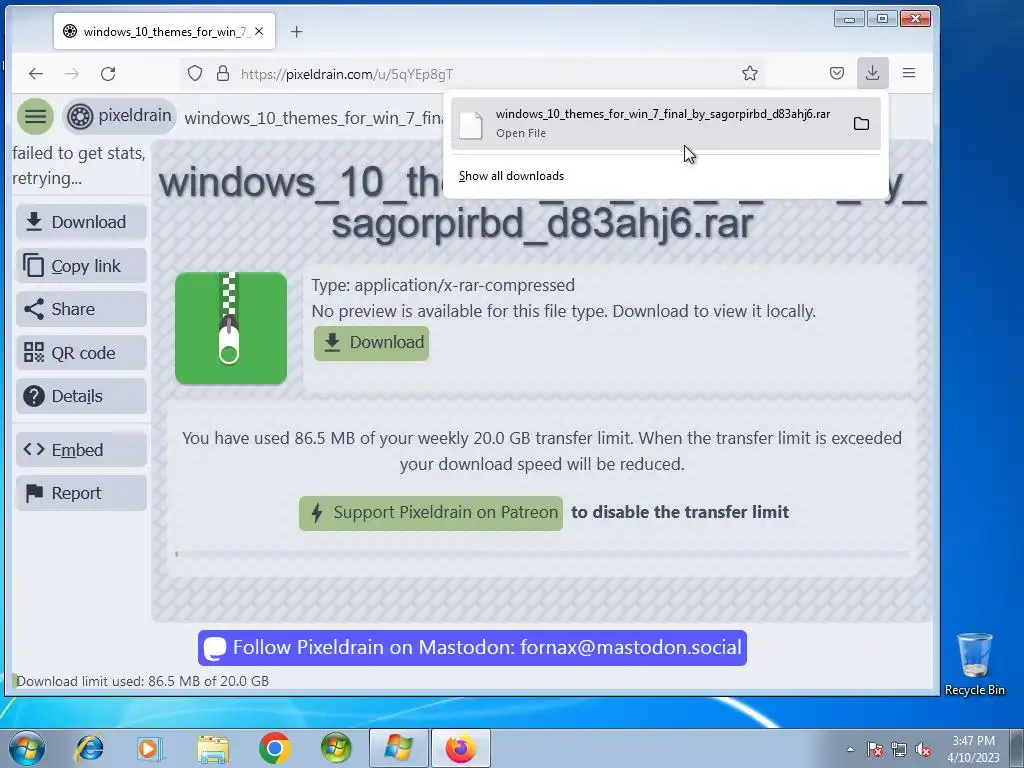Open the pixeldrain green sidebar menu button
The image size is (1024, 768).
[x=35, y=117]
